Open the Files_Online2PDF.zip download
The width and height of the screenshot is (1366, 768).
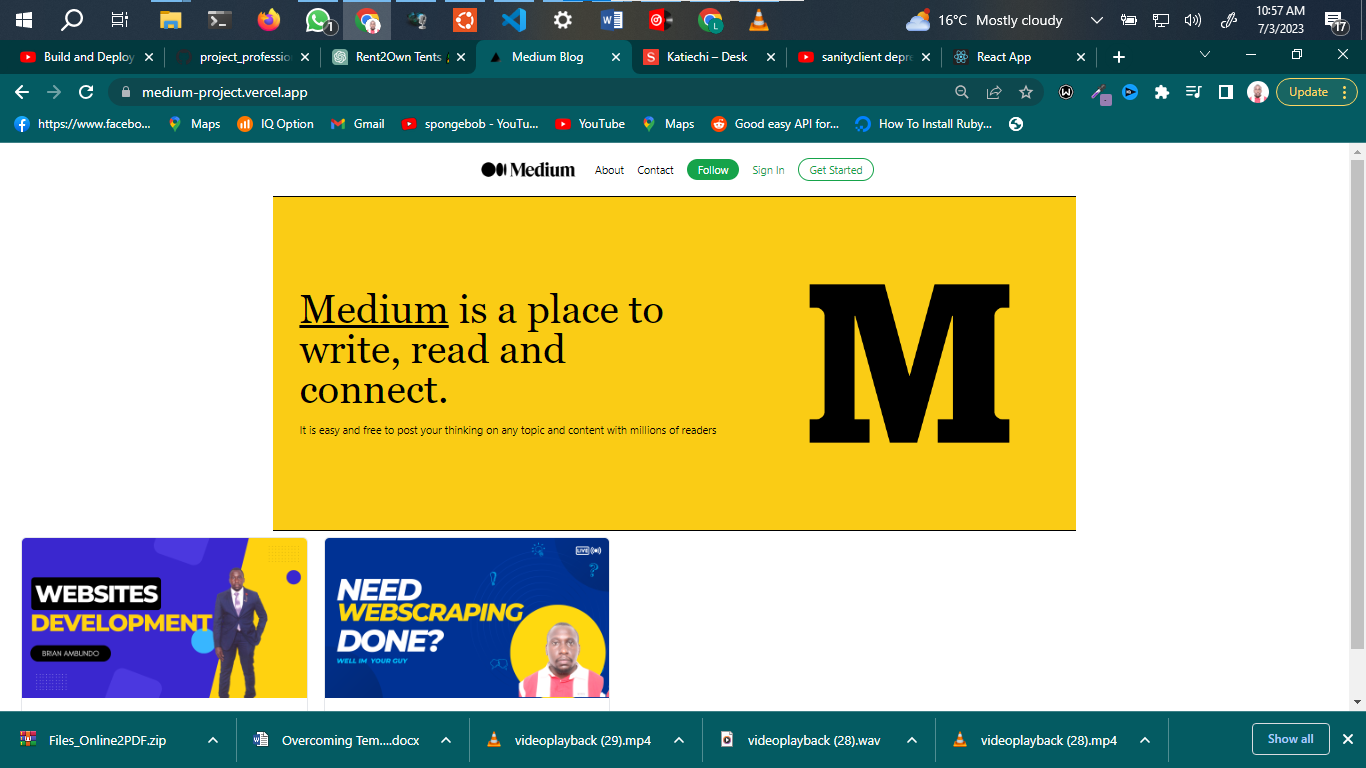click(107, 740)
